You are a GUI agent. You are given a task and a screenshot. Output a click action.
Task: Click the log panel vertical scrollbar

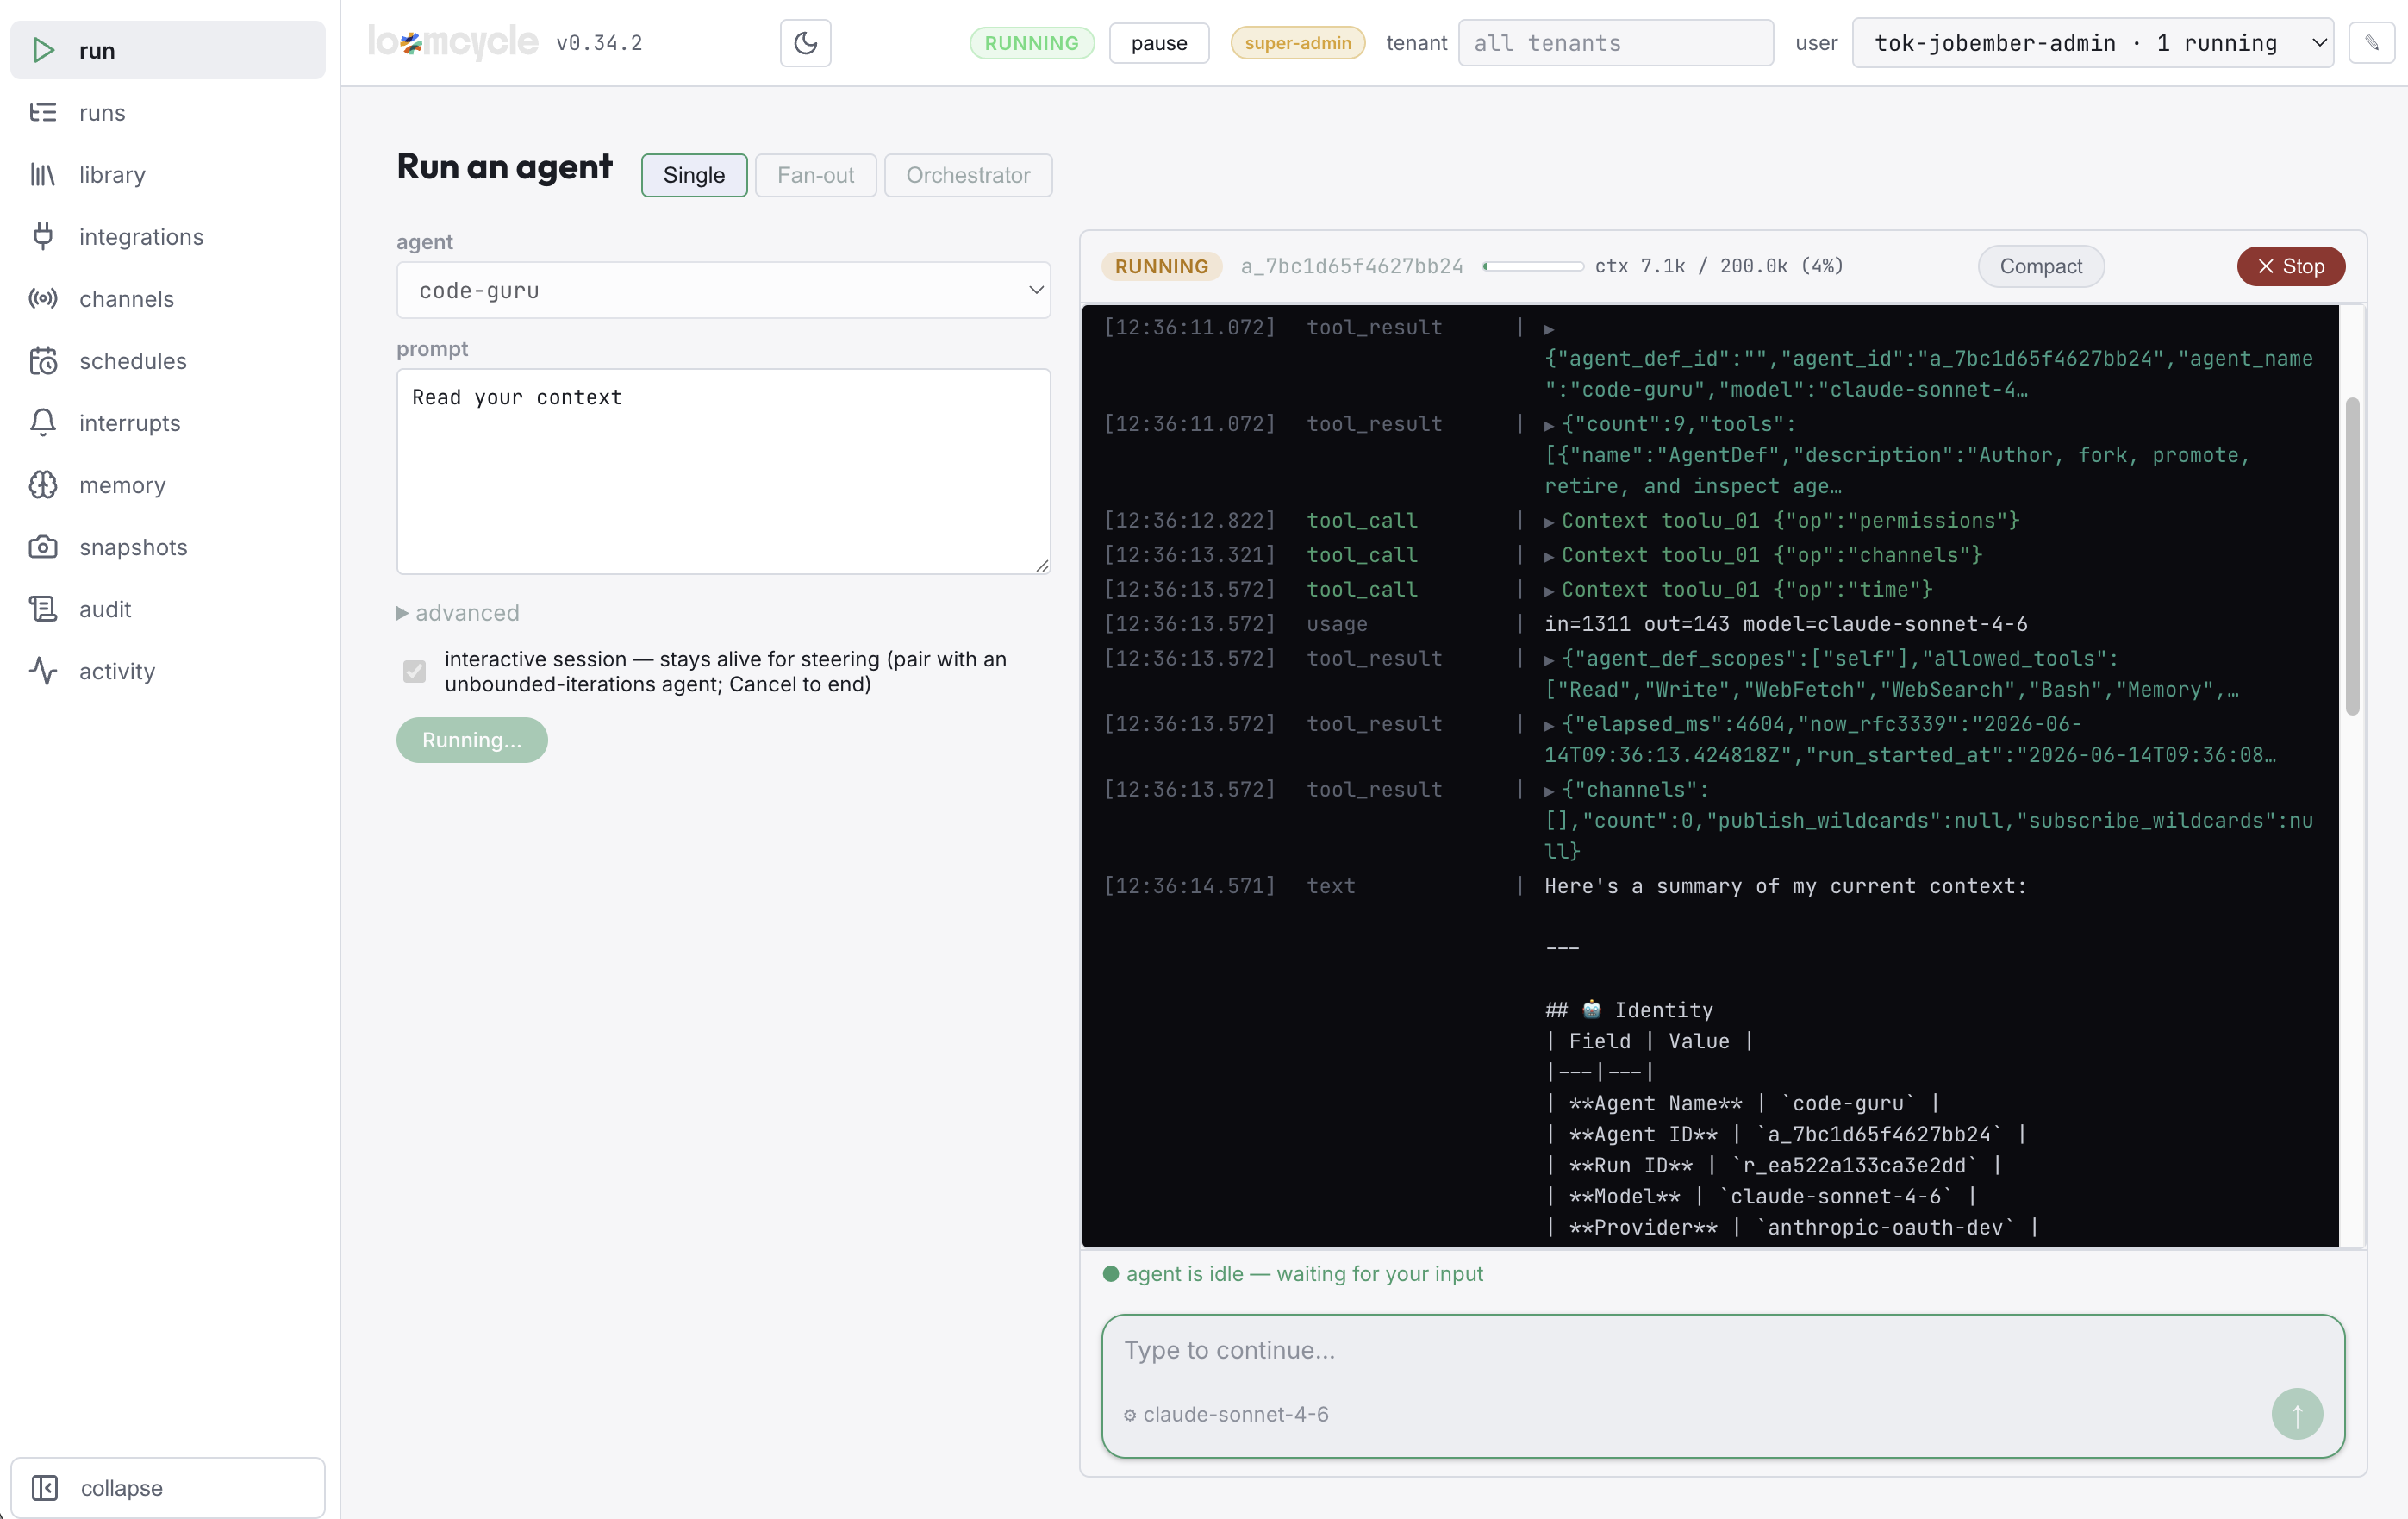click(x=2352, y=556)
